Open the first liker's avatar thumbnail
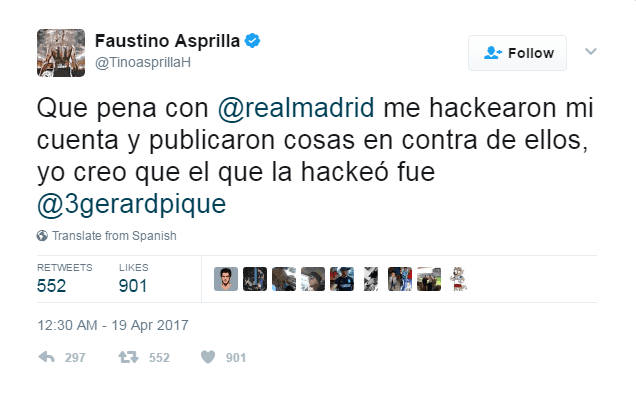This screenshot has width=636, height=402. point(226,279)
